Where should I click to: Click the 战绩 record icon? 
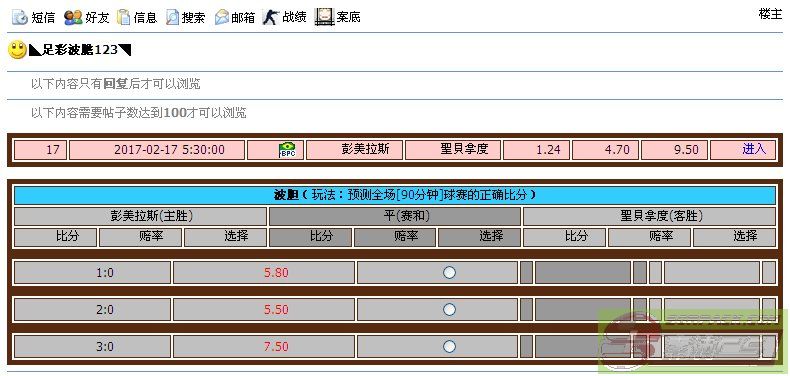point(271,18)
